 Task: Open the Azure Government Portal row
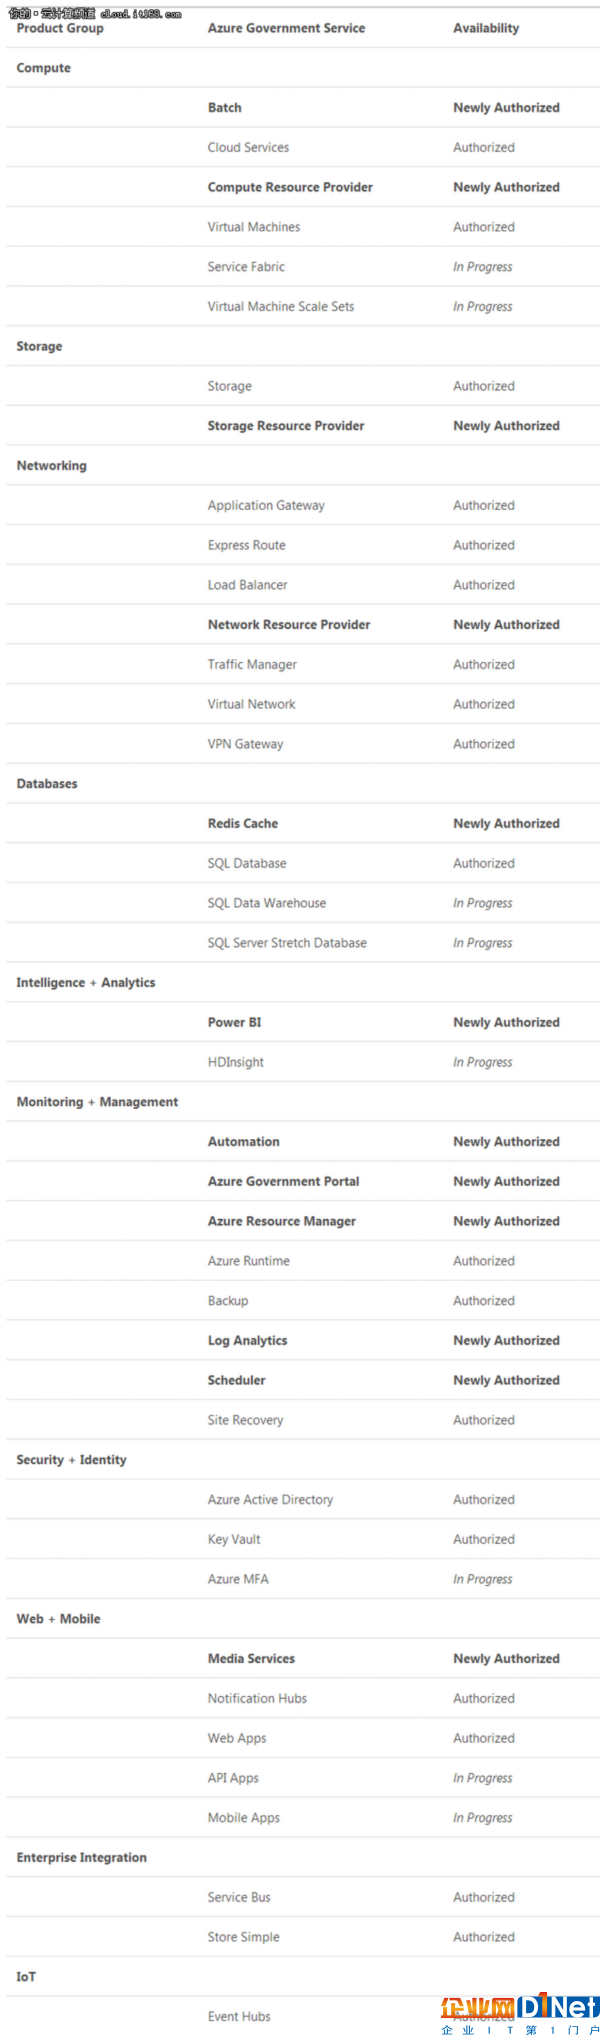303,1181
